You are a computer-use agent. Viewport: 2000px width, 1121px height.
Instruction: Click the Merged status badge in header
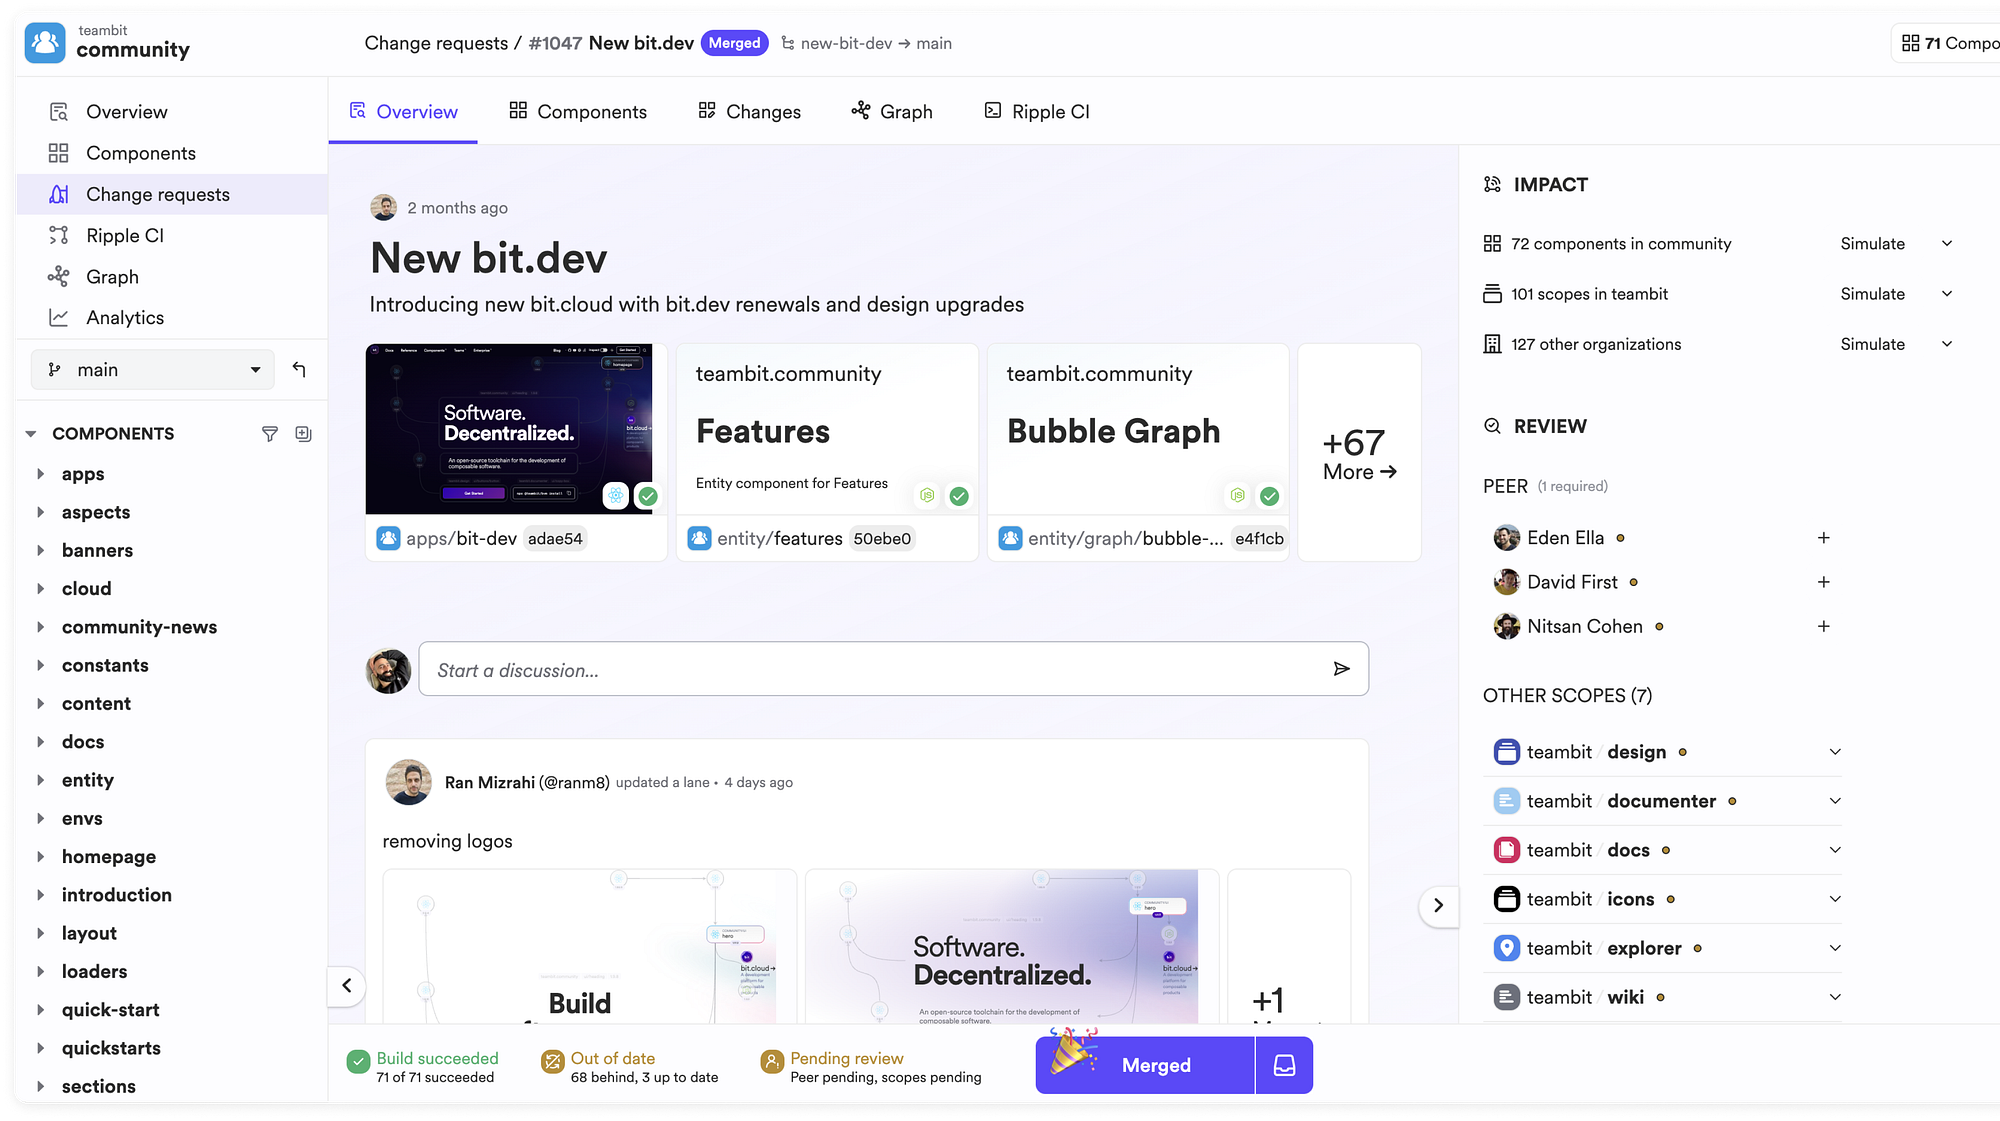coord(735,43)
